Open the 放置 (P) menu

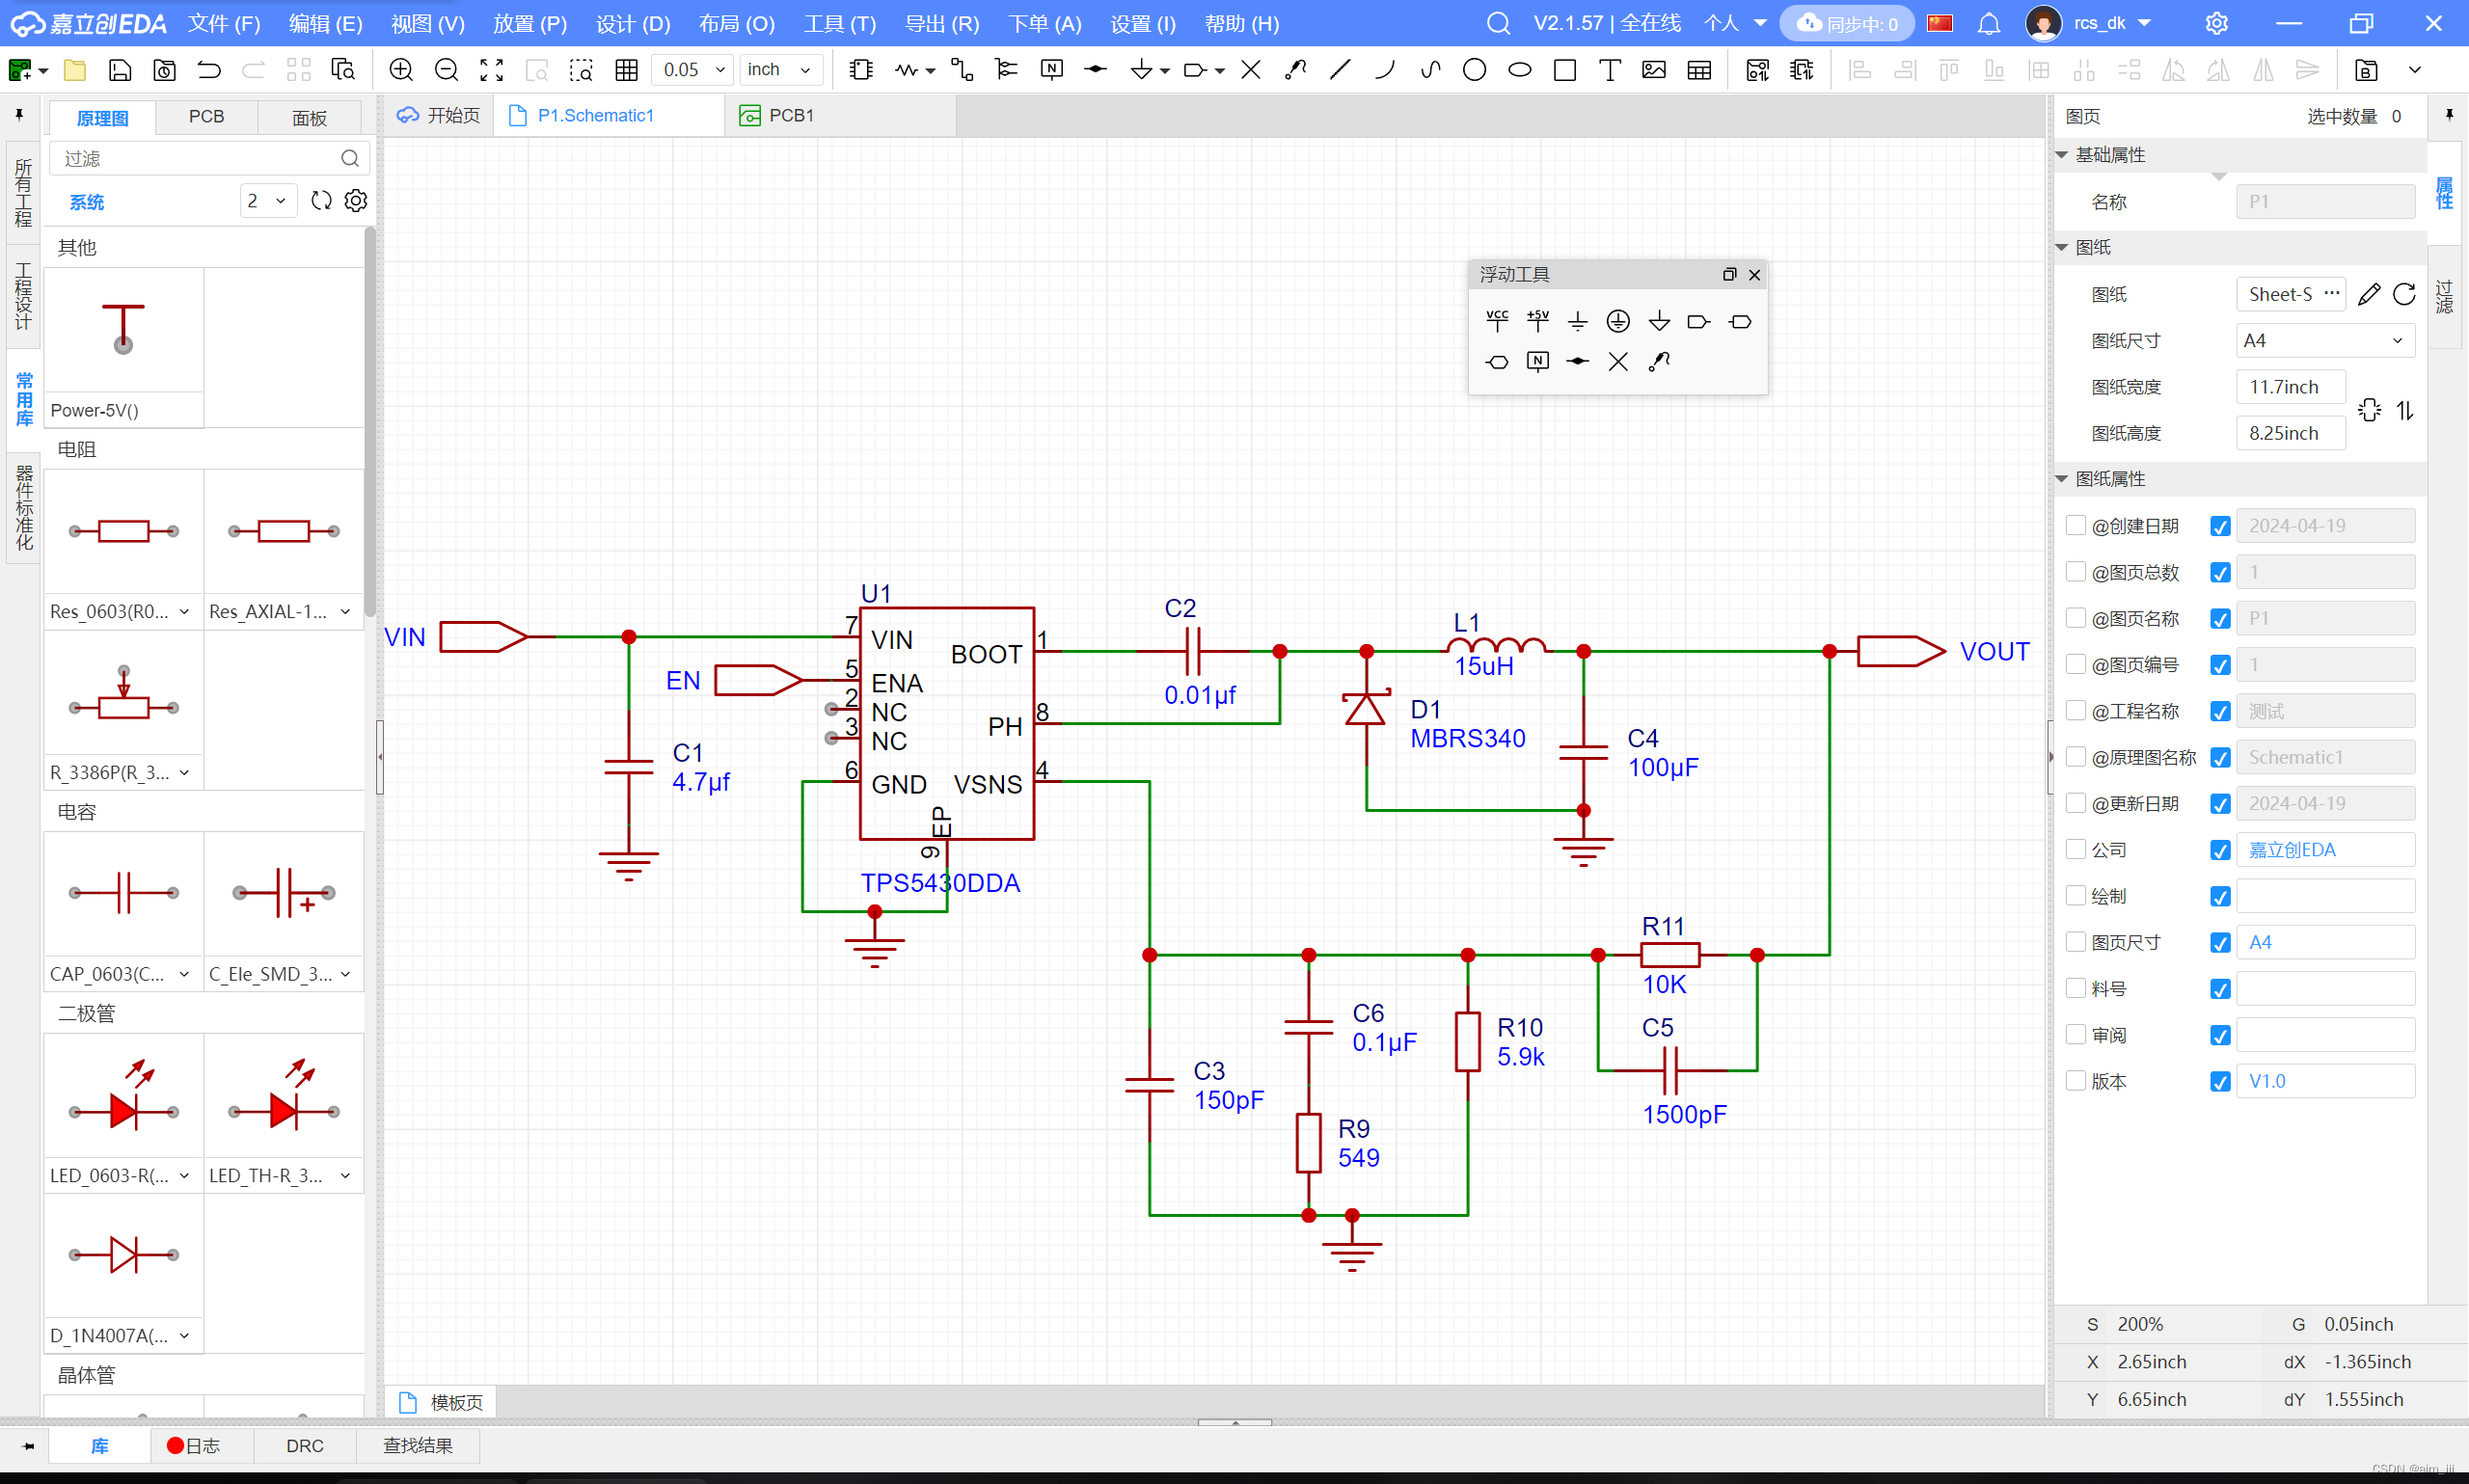[x=530, y=24]
